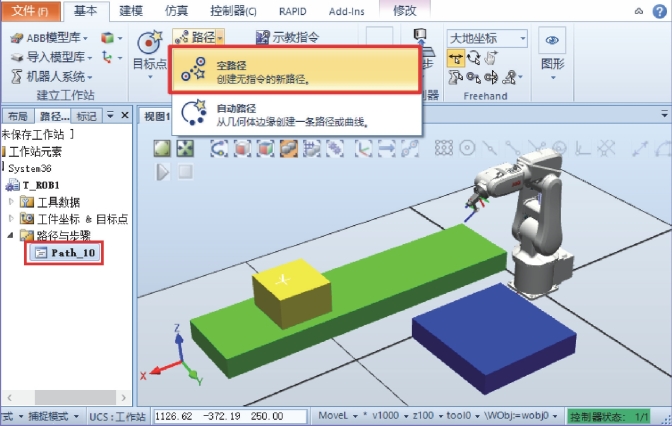Toggle the freehand Rotate tool
Image resolution: width=672 pixels, height=426 pixels.
pos(474,58)
